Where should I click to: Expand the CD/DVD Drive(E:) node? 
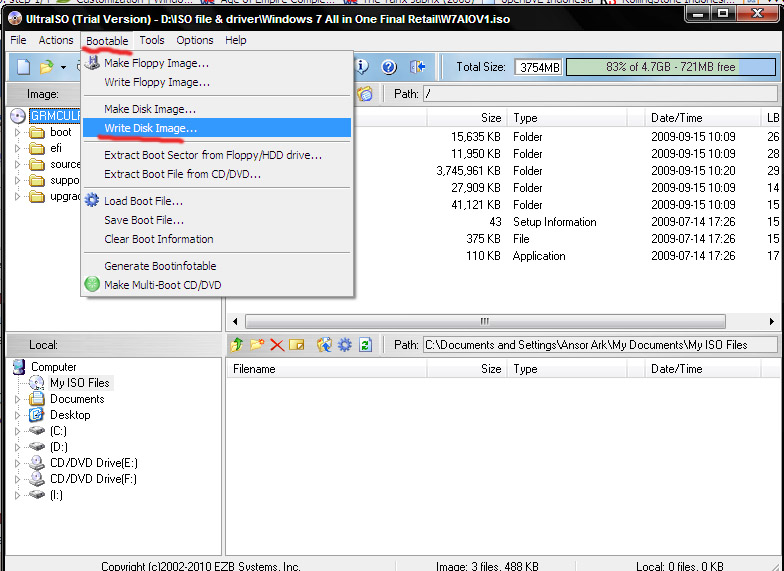point(18,463)
